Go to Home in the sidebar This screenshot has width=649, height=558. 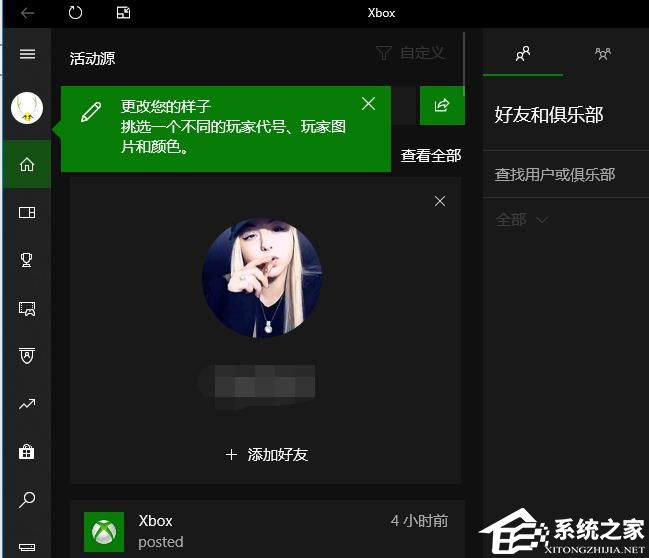coord(27,164)
